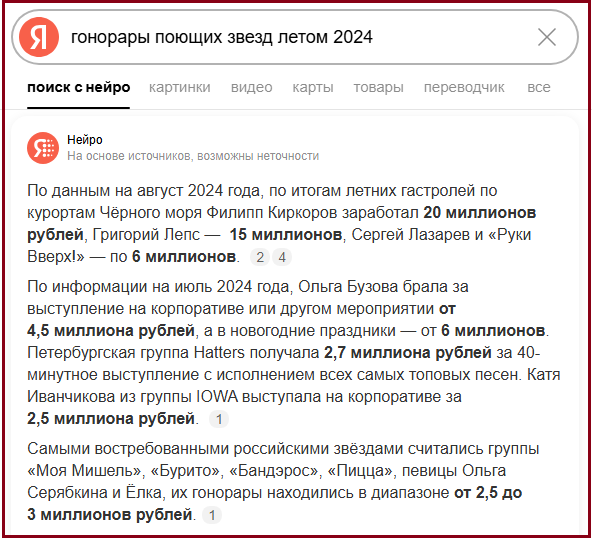Open the 'товары' tab
Screen dimensions: 592x538
[378, 87]
